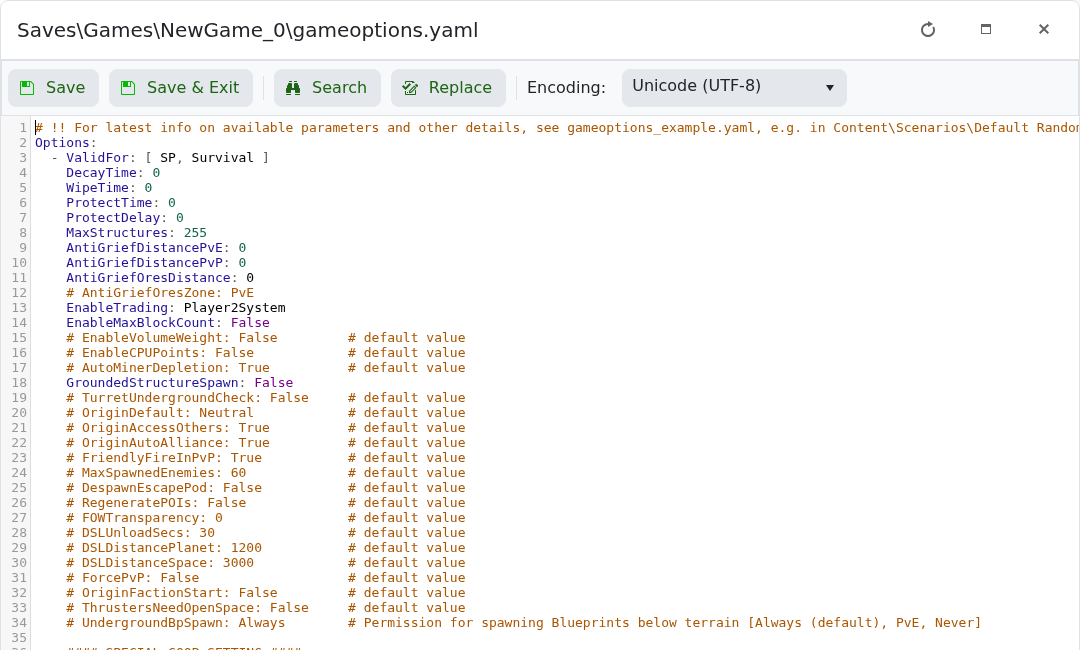Click '# OriginAccessOthers: True' comment

168,428
